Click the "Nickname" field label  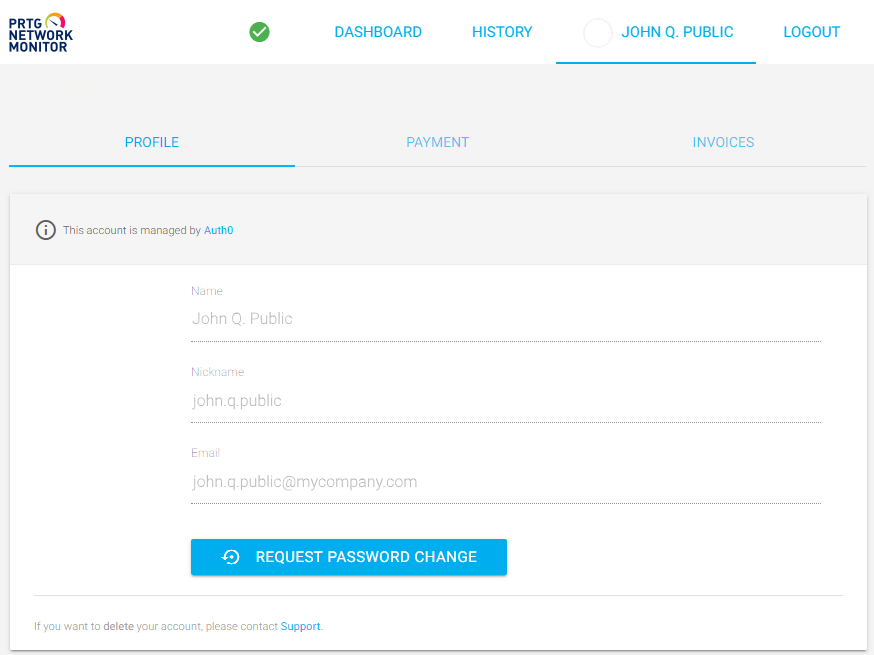217,372
